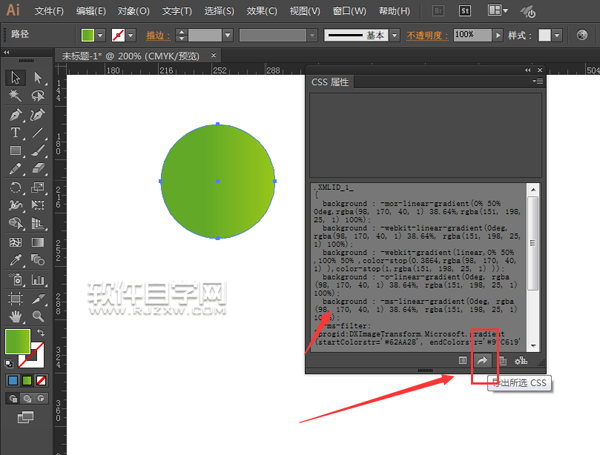Select the Direct Selection tool

point(38,77)
